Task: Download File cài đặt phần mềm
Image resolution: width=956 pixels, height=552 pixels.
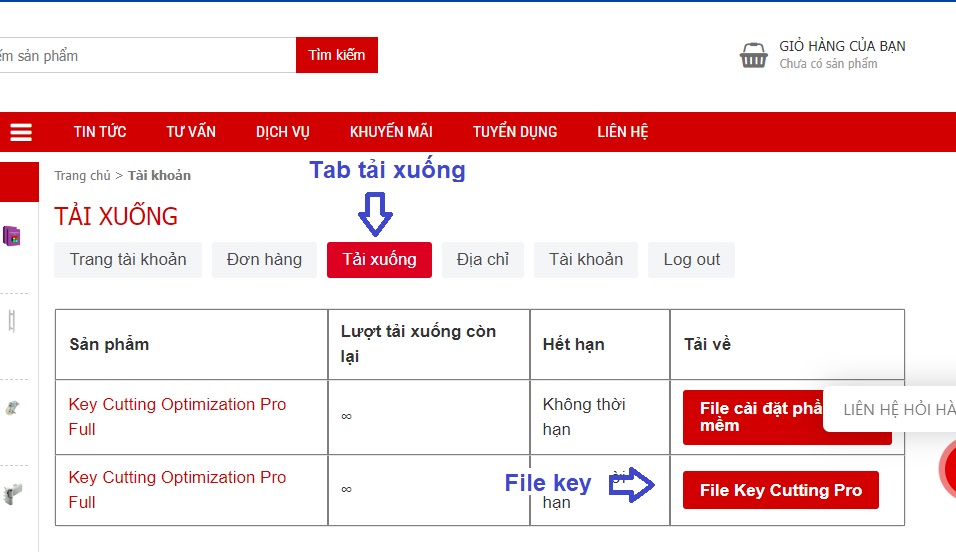Action: click(x=753, y=417)
